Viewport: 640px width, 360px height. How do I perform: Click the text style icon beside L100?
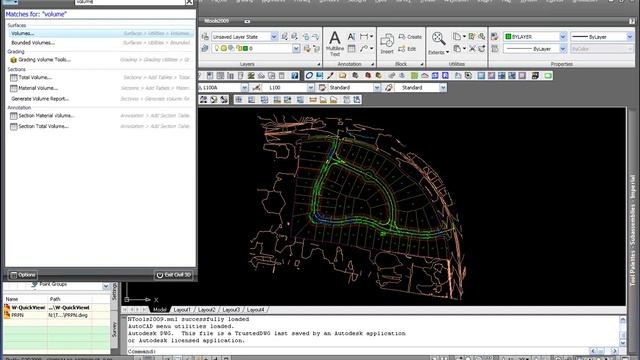pyautogui.click(x=257, y=88)
